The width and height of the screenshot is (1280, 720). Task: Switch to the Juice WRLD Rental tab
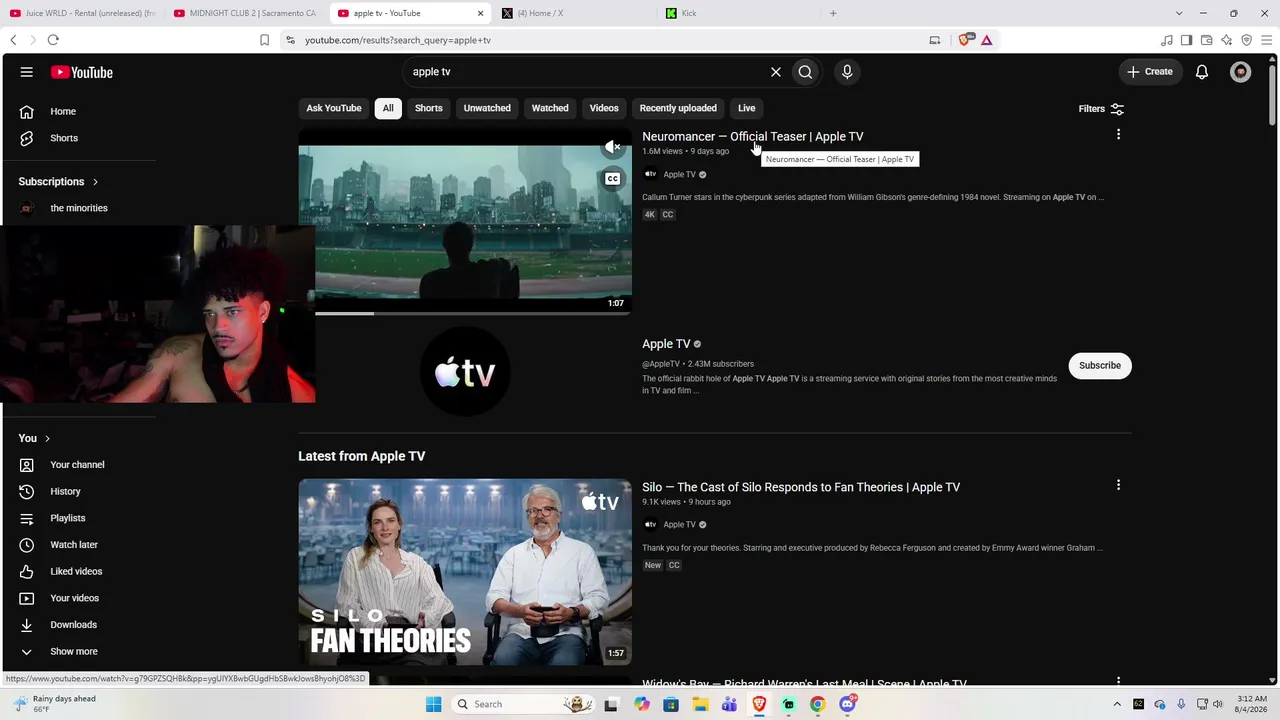click(83, 13)
